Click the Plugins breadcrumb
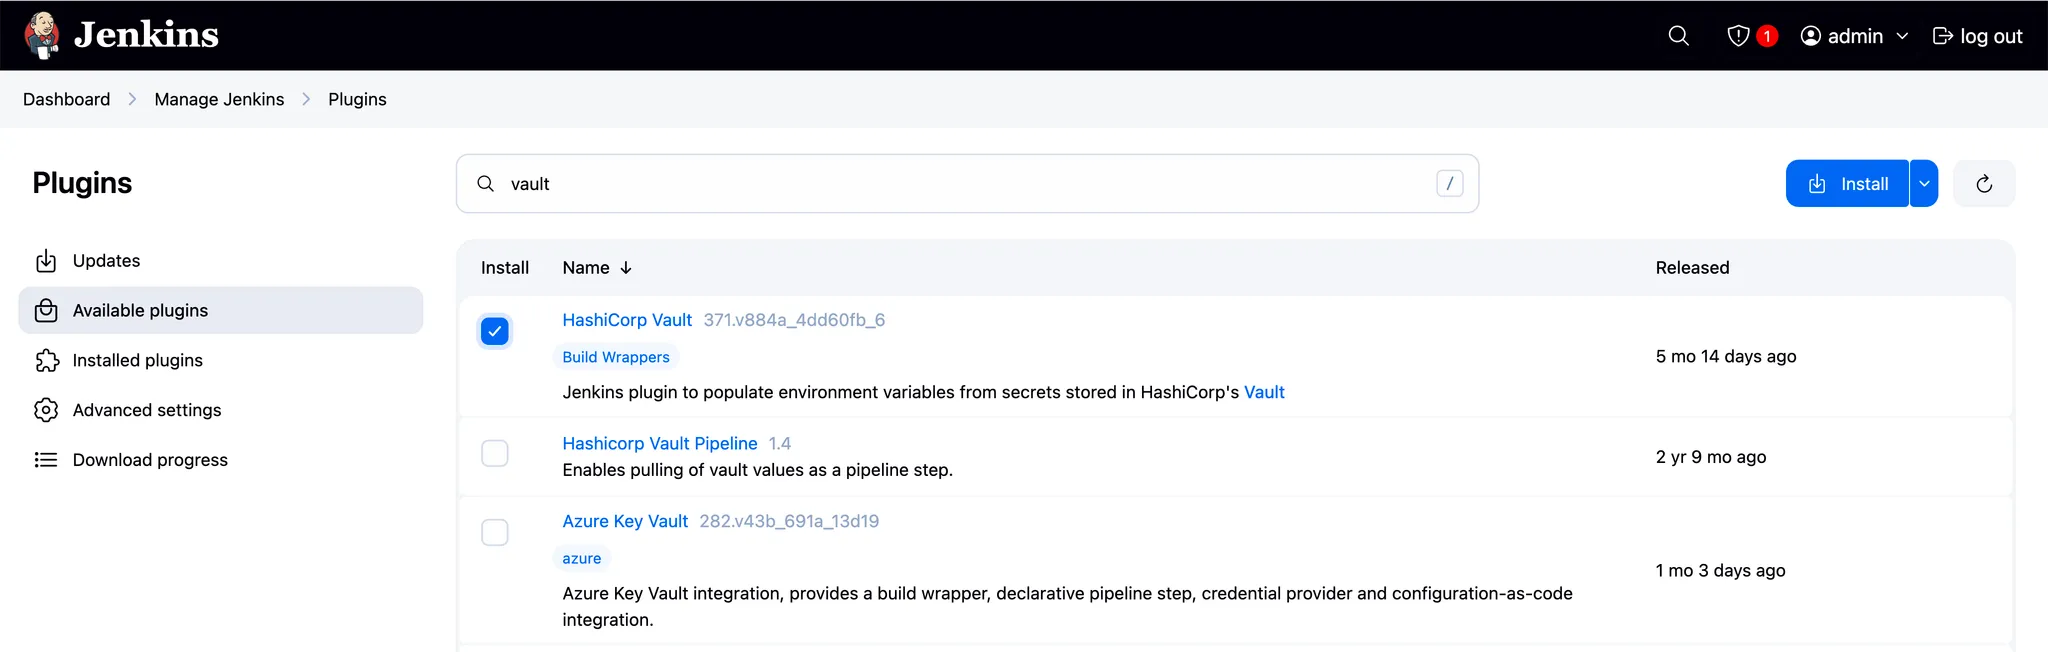The image size is (2048, 652). point(357,99)
